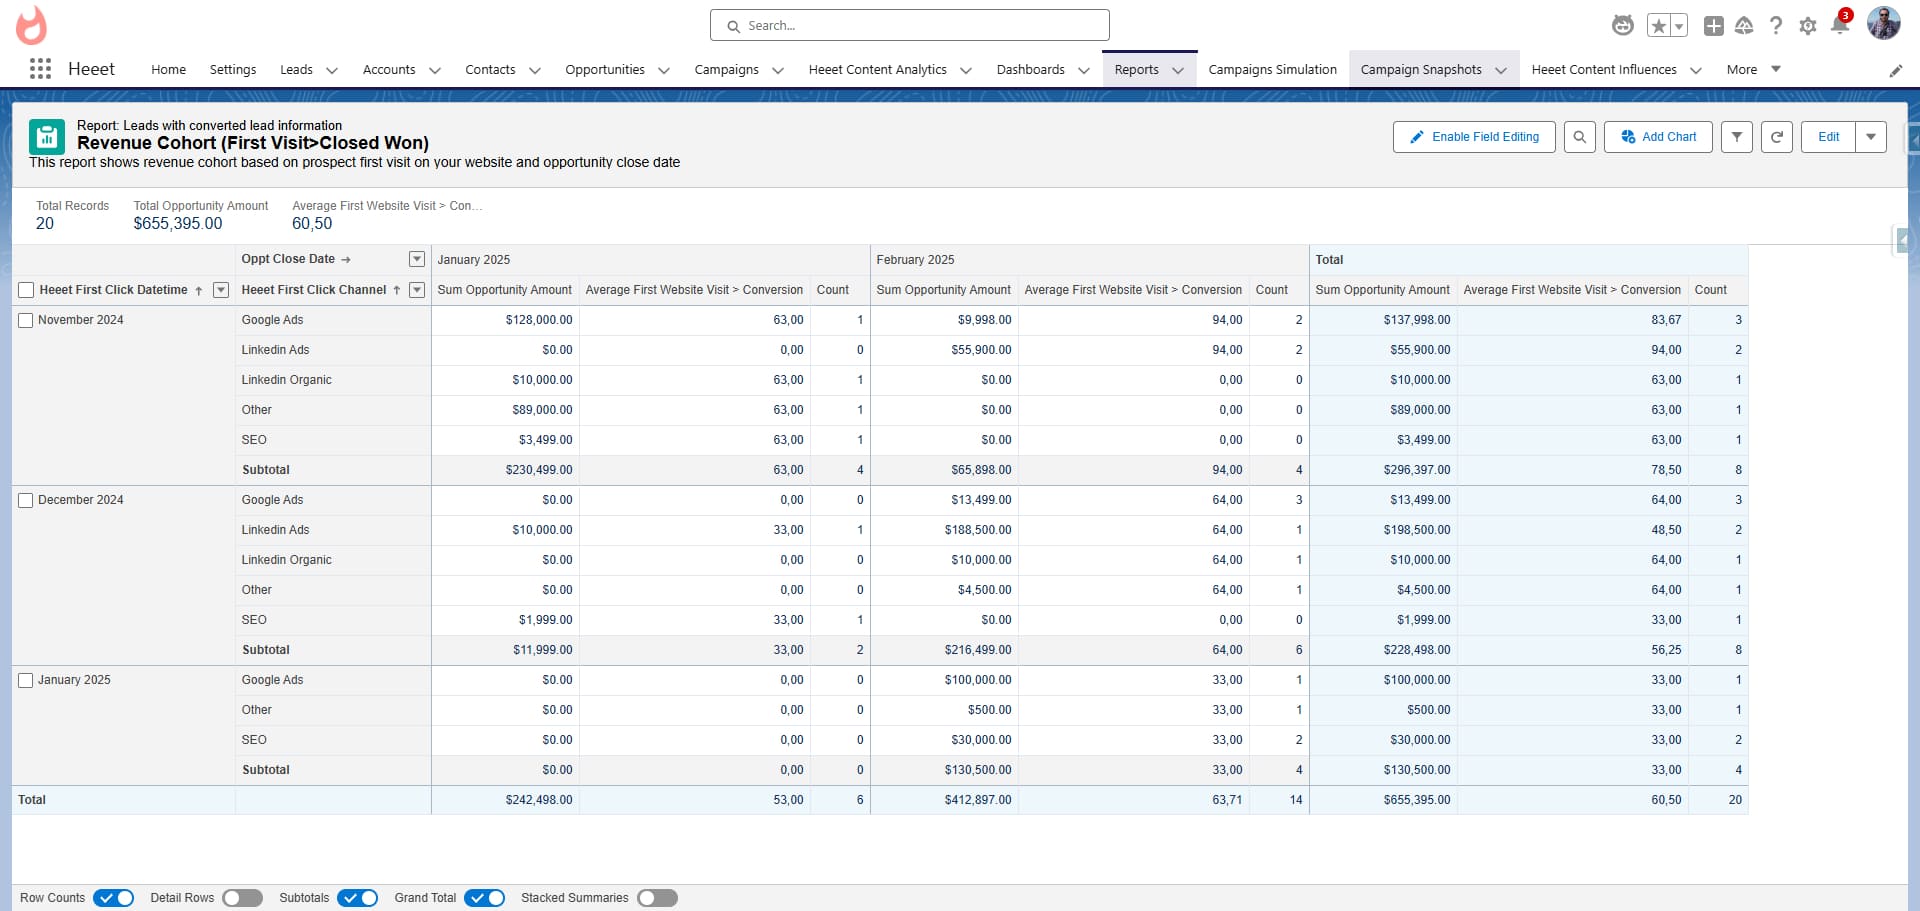Click the February 2025 column group header
The height and width of the screenshot is (911, 1920).
pyautogui.click(x=915, y=260)
